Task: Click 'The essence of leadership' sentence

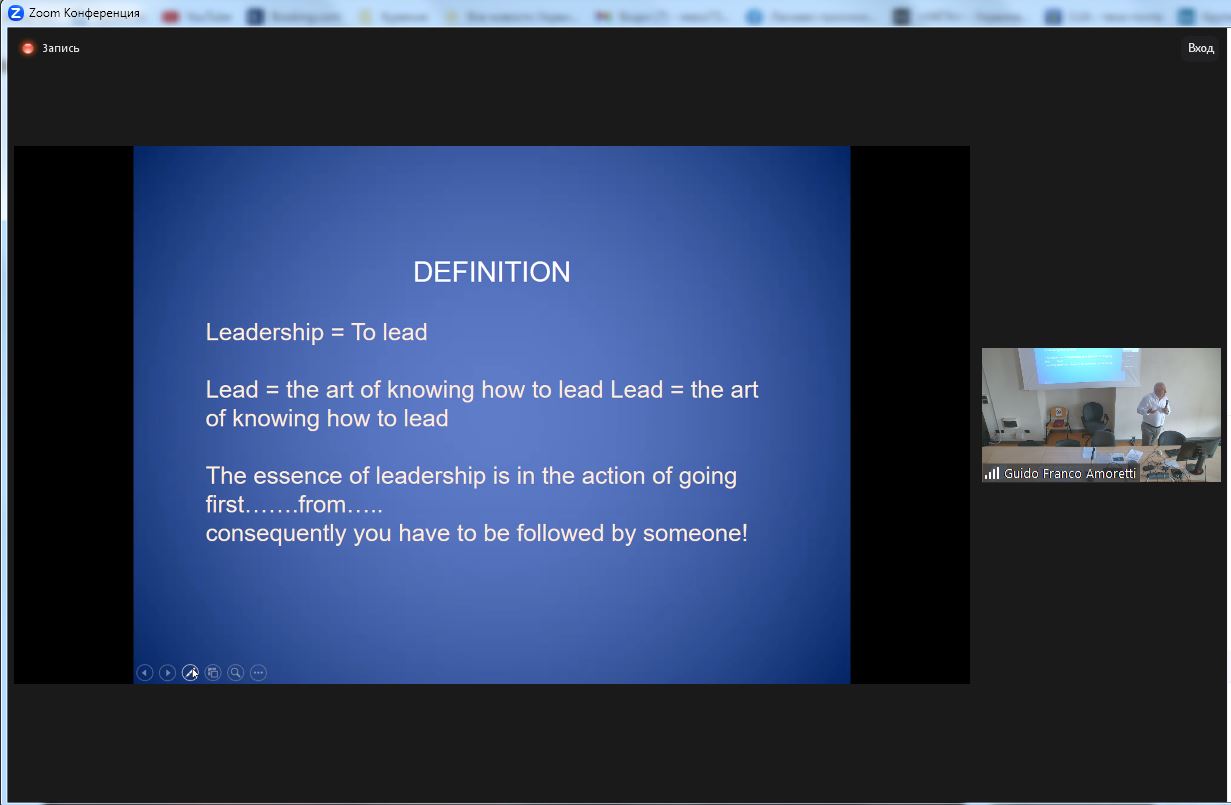Action: (x=471, y=476)
